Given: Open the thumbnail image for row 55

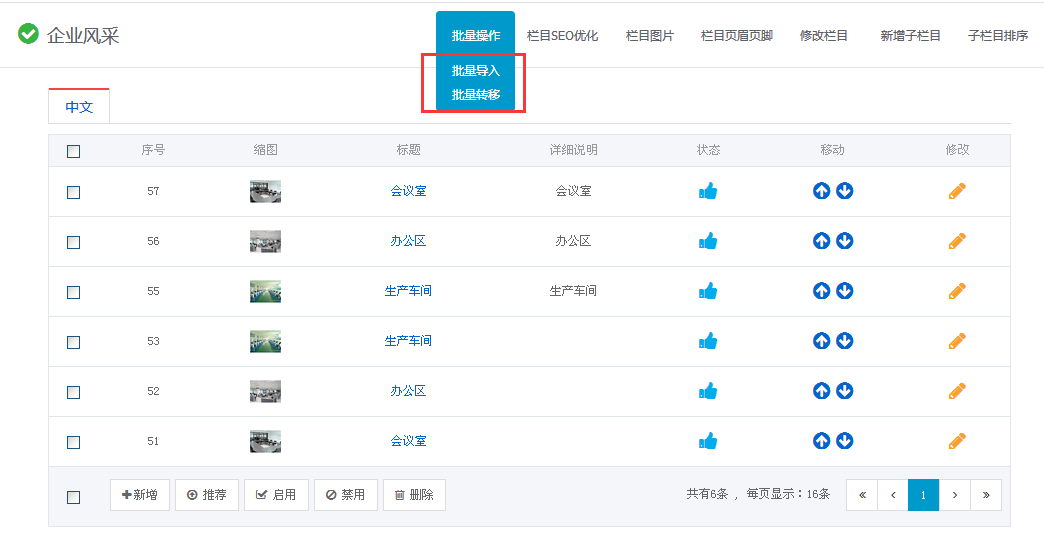Looking at the screenshot, I should click(265, 291).
